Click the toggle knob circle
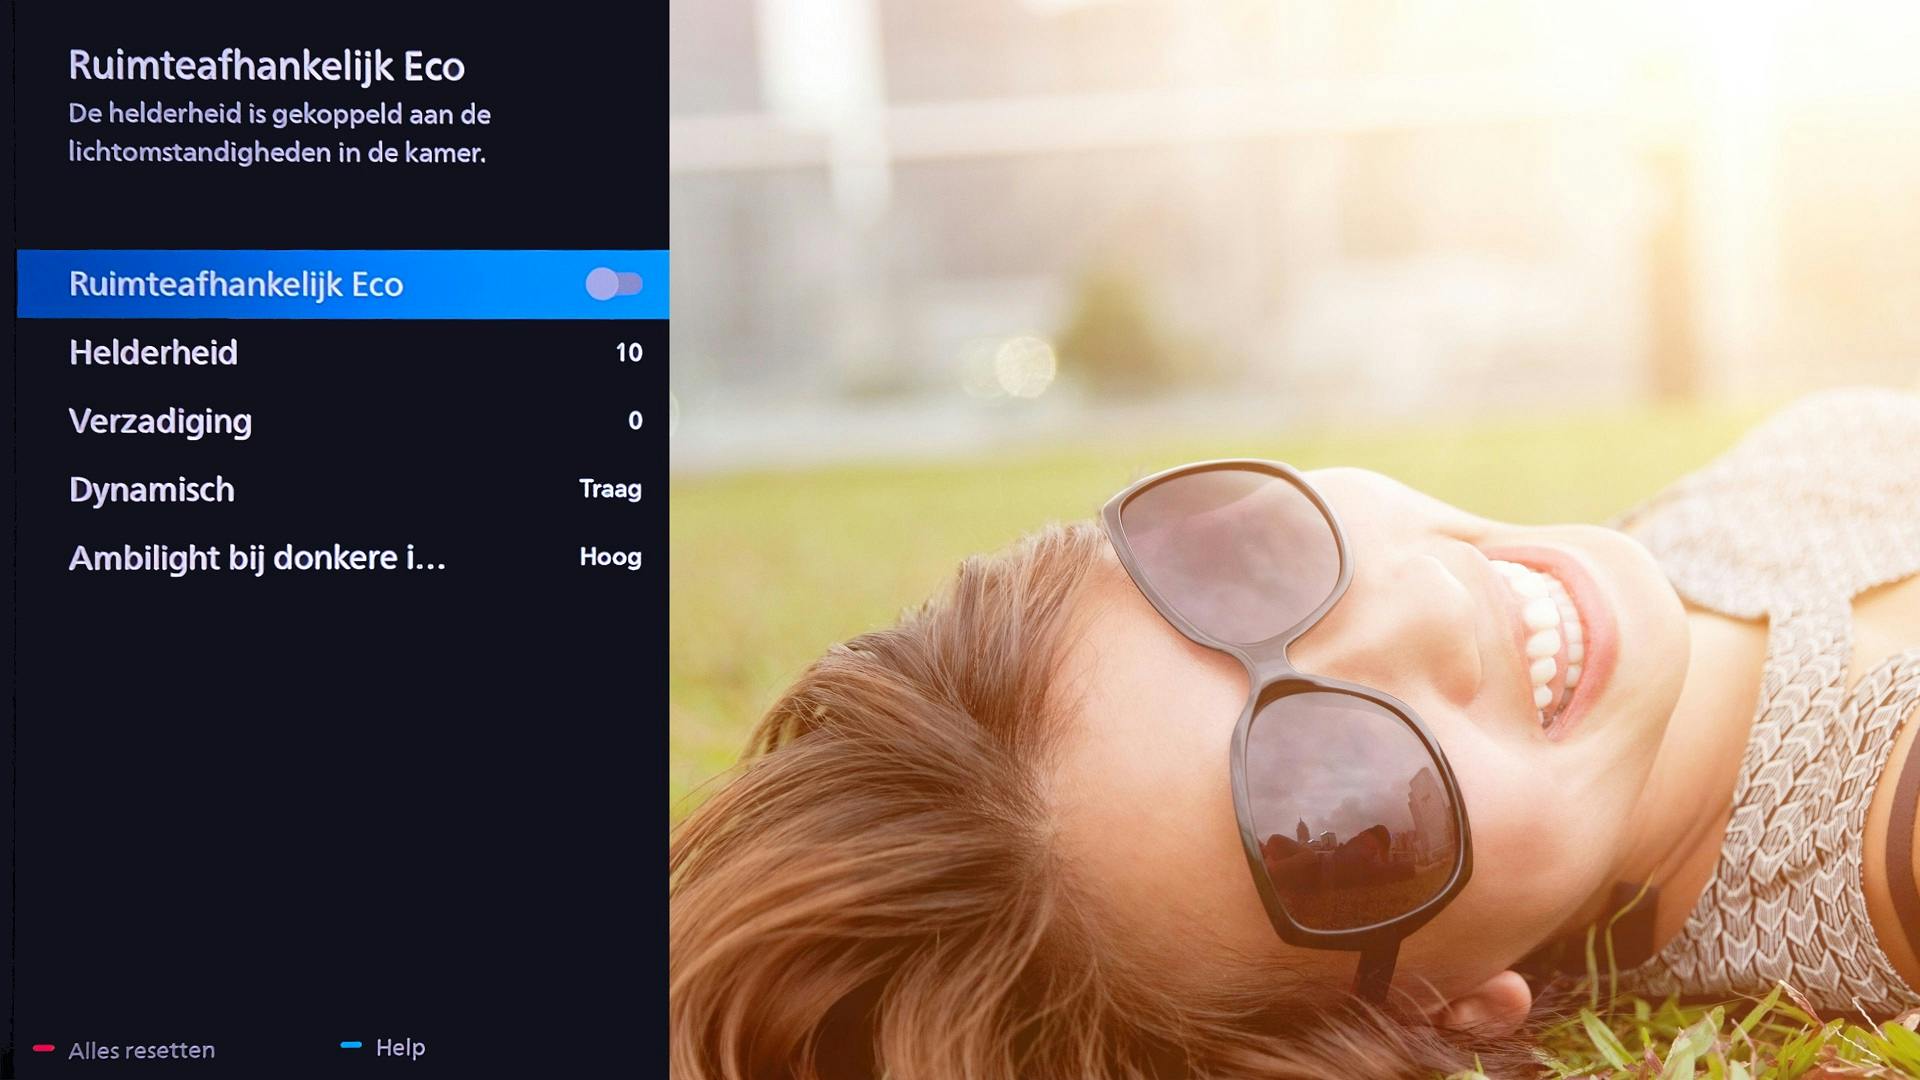Image resolution: width=1920 pixels, height=1080 pixels. (x=602, y=284)
